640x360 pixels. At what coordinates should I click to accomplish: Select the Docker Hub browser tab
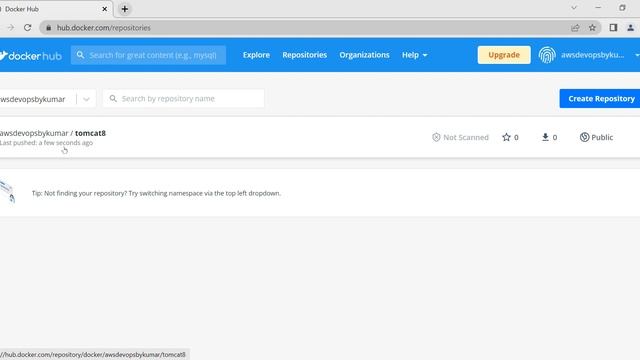tap(55, 9)
